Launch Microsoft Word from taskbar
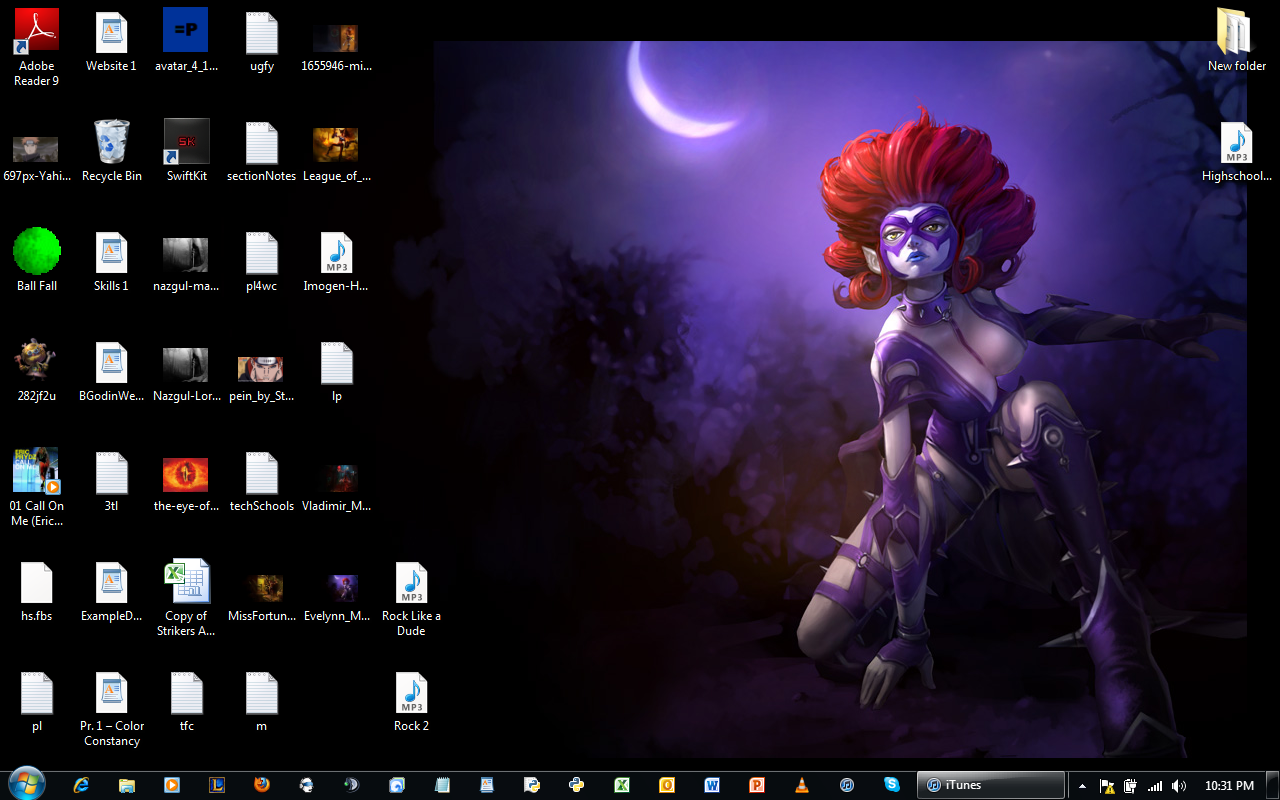This screenshot has height=800, width=1280. pyautogui.click(x=711, y=785)
